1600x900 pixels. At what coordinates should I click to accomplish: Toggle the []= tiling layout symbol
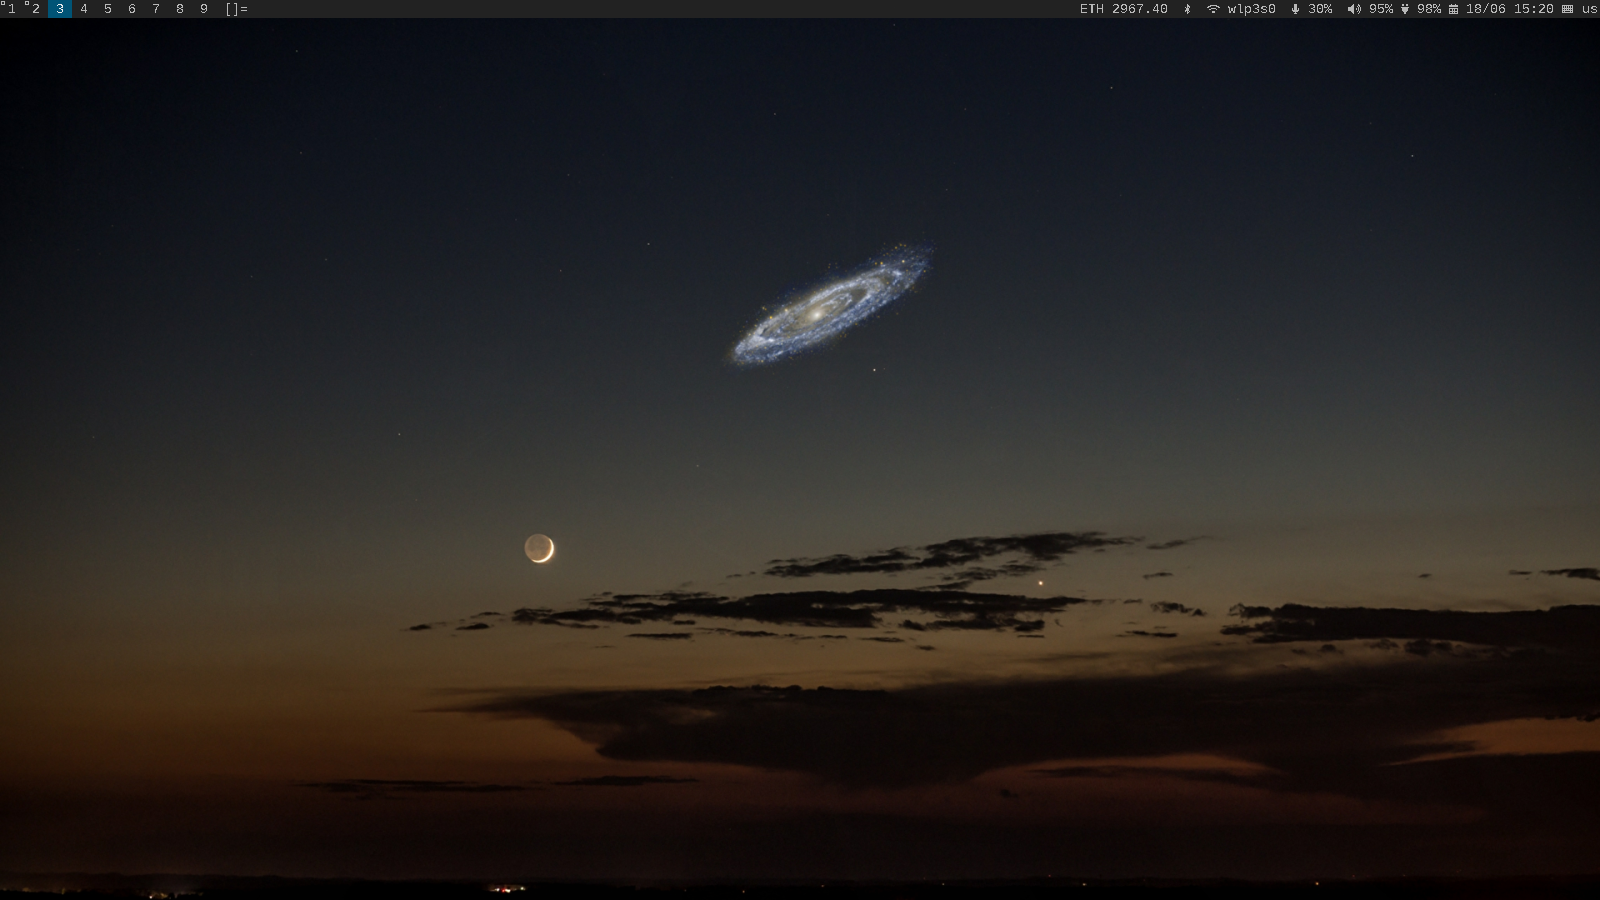(x=236, y=9)
